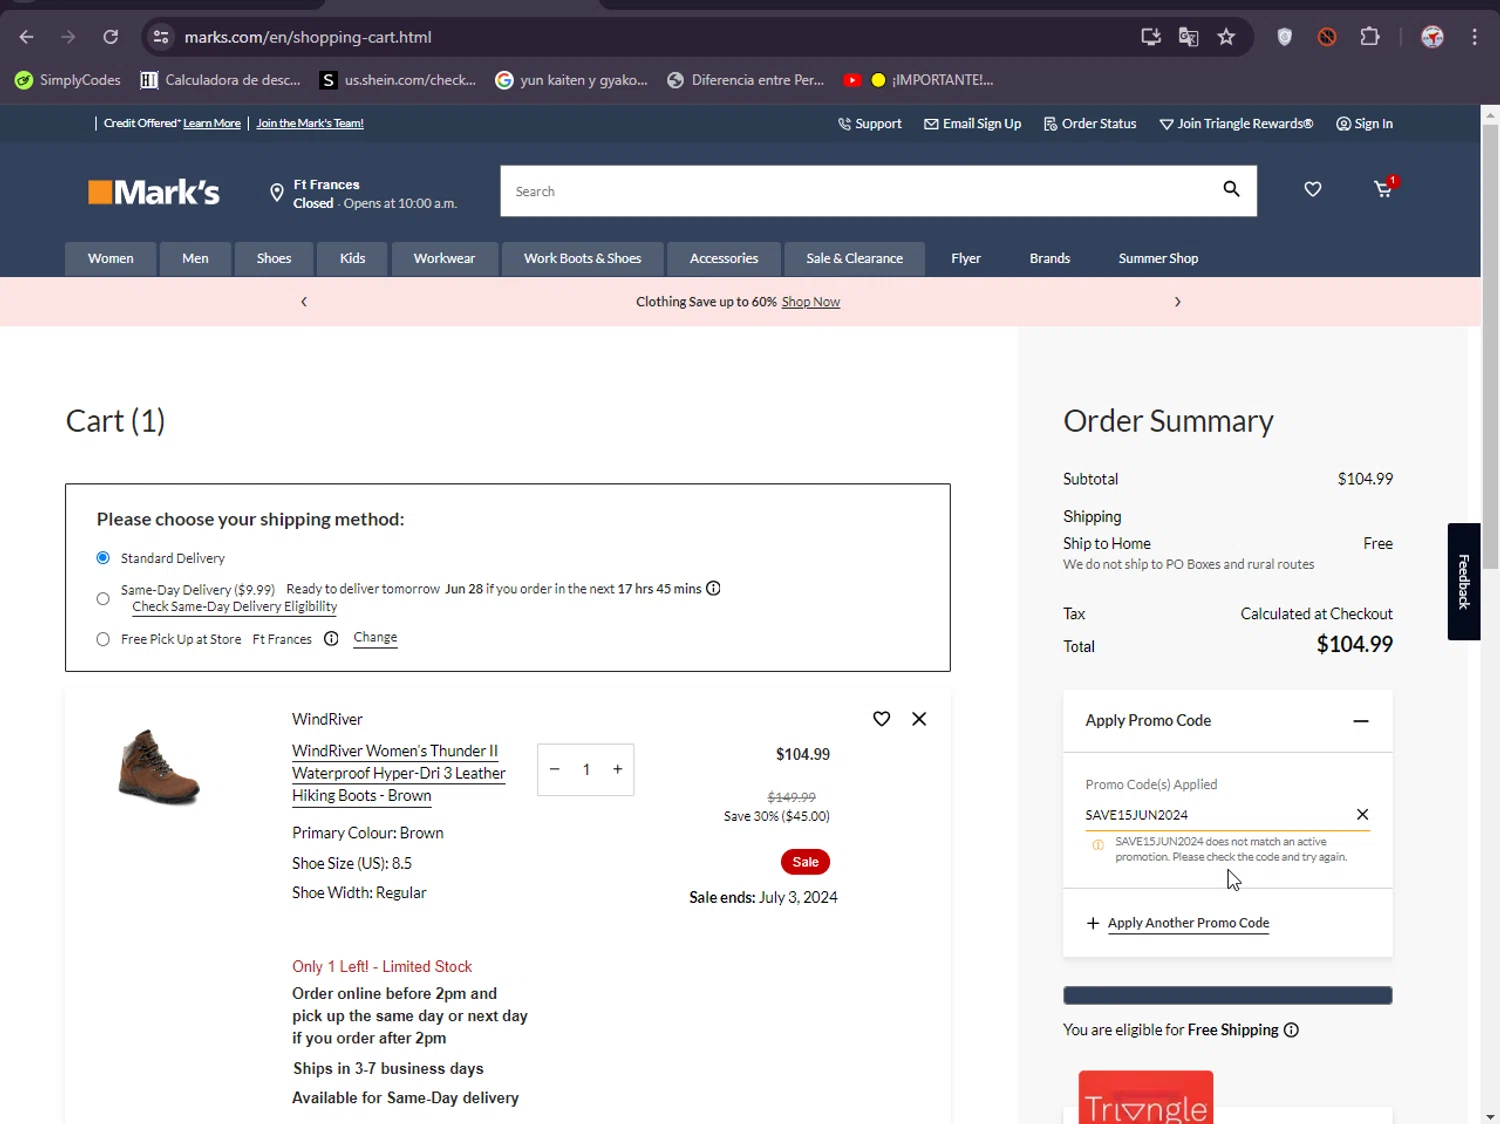Screen dimensions: 1500x1124
Task: Click the install app icon in address bar
Action: (x=1151, y=37)
